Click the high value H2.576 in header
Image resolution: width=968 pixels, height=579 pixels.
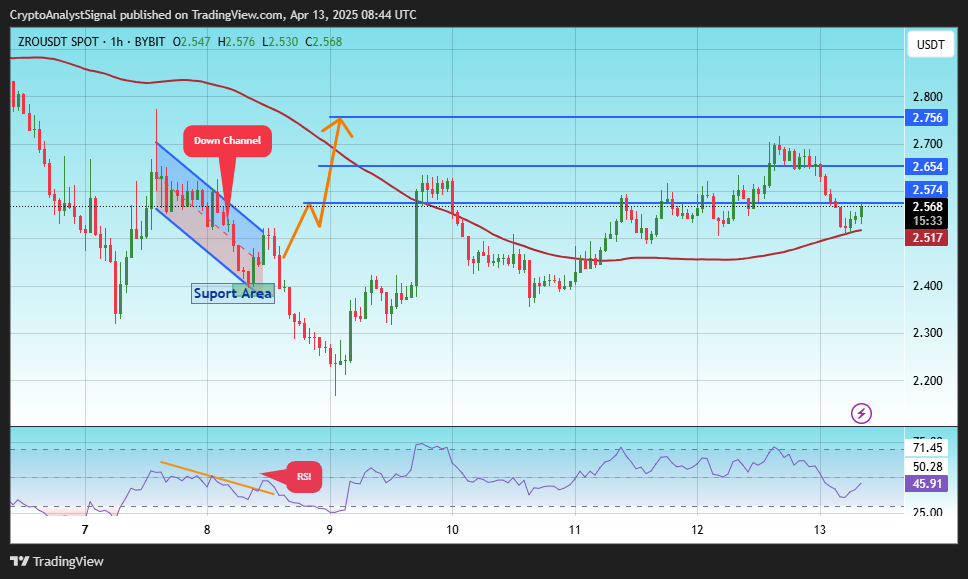click(236, 42)
